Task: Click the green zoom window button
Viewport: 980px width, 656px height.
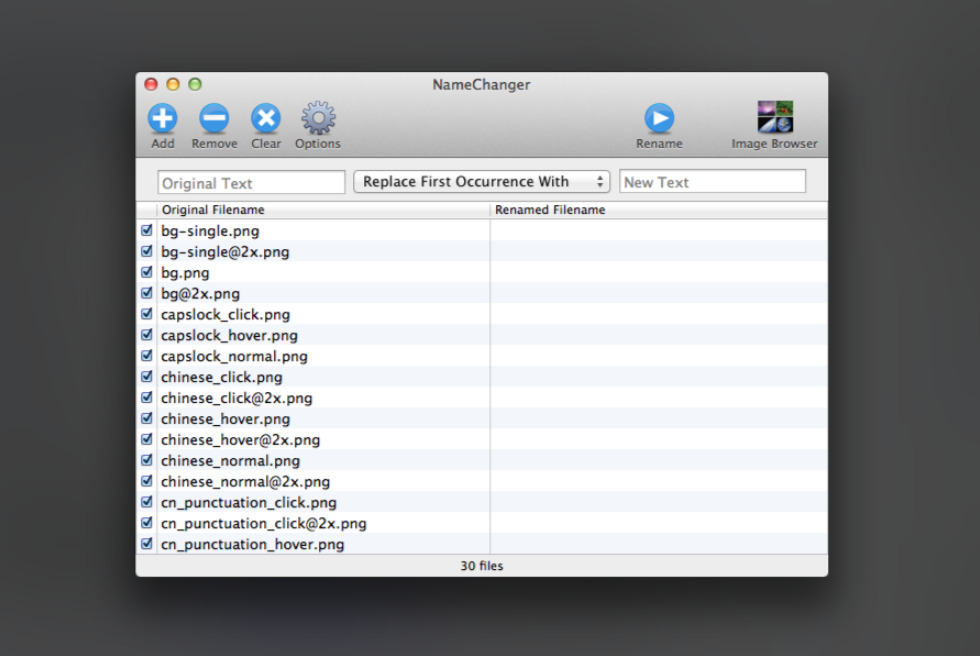Action: tap(195, 85)
